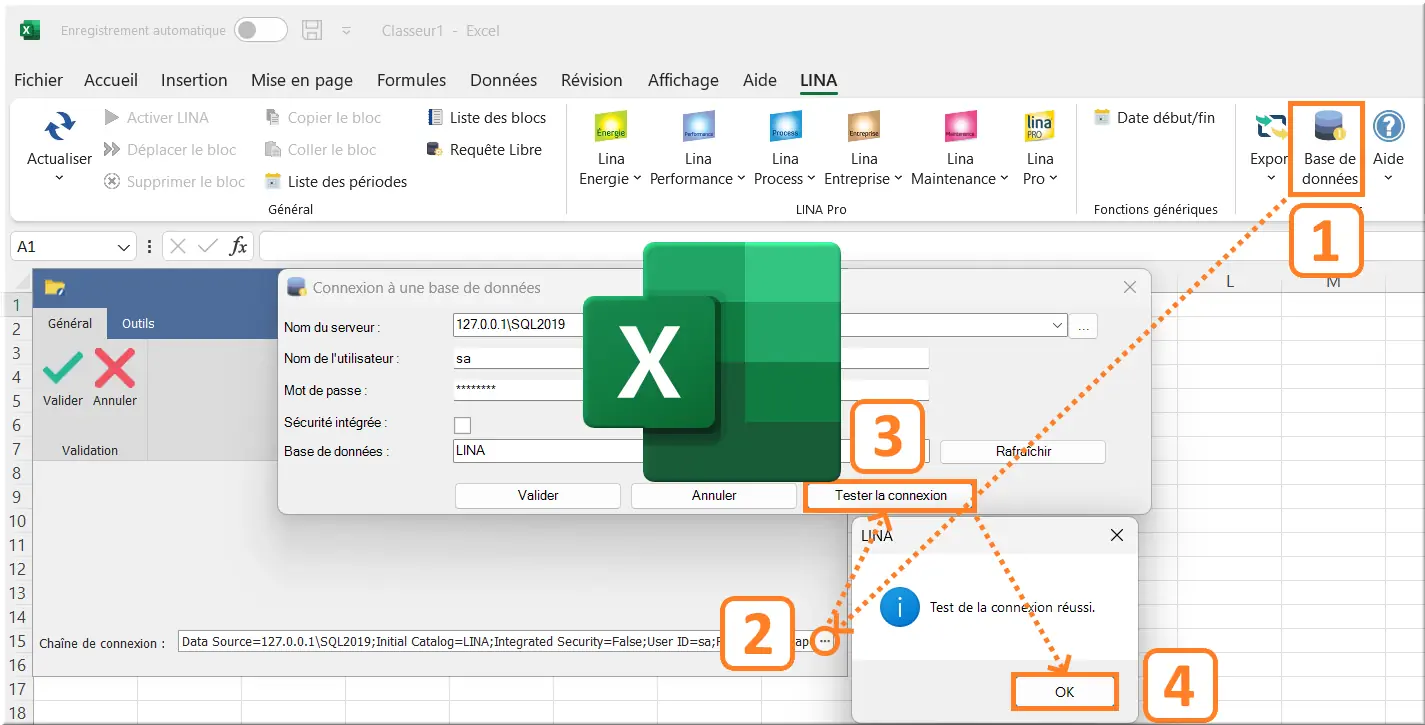Expand the Actualiser dropdown arrow

point(59,179)
